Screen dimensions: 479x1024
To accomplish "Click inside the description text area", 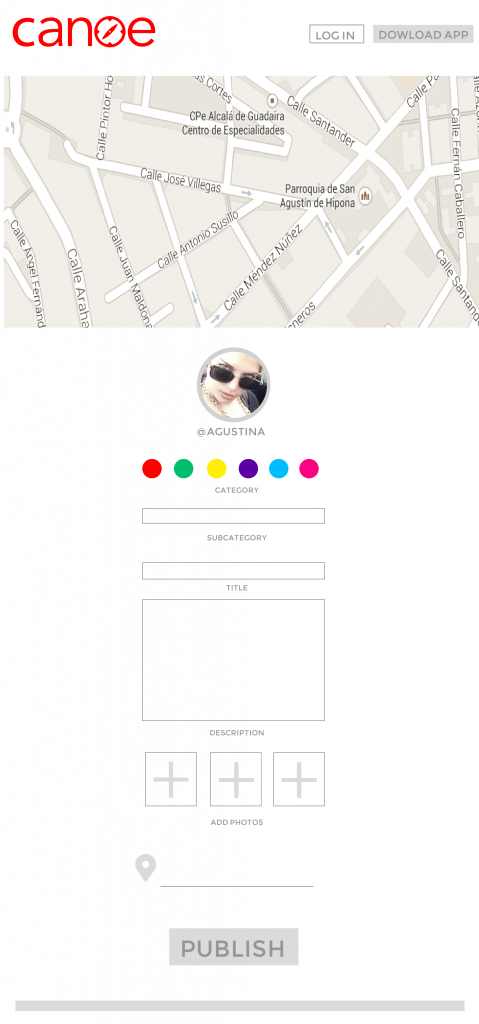I will point(233,660).
